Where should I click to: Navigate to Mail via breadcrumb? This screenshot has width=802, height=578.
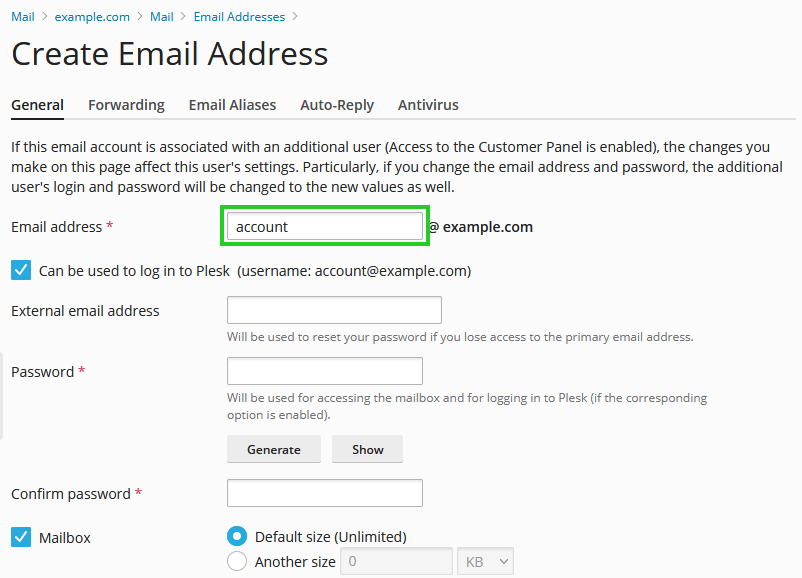(x=22, y=16)
